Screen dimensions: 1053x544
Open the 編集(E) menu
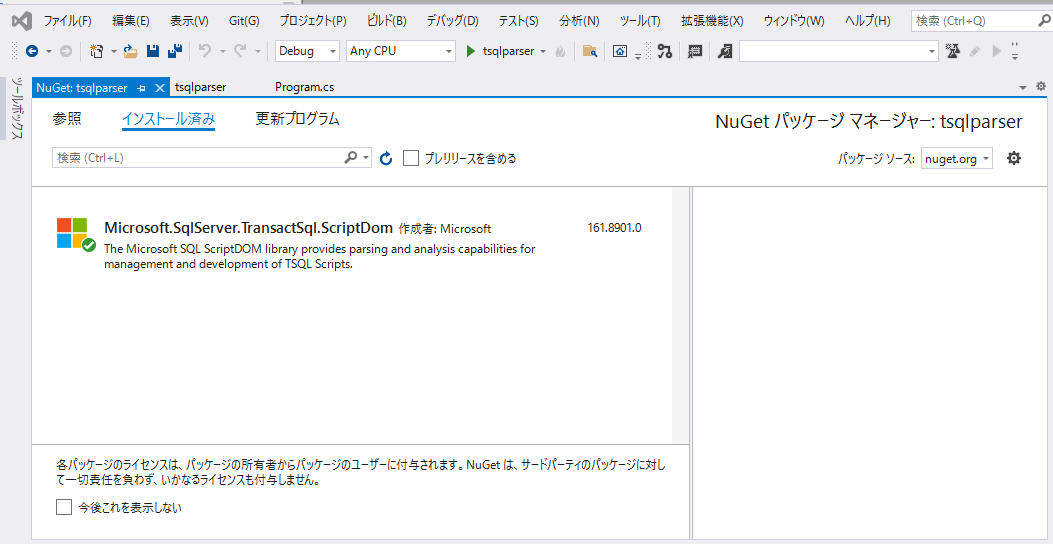click(131, 21)
